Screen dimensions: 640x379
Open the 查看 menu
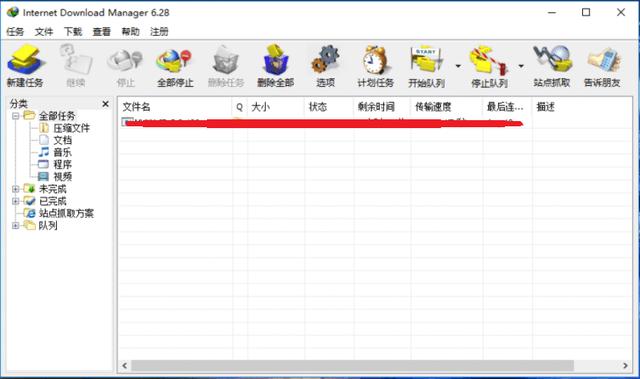(x=101, y=31)
